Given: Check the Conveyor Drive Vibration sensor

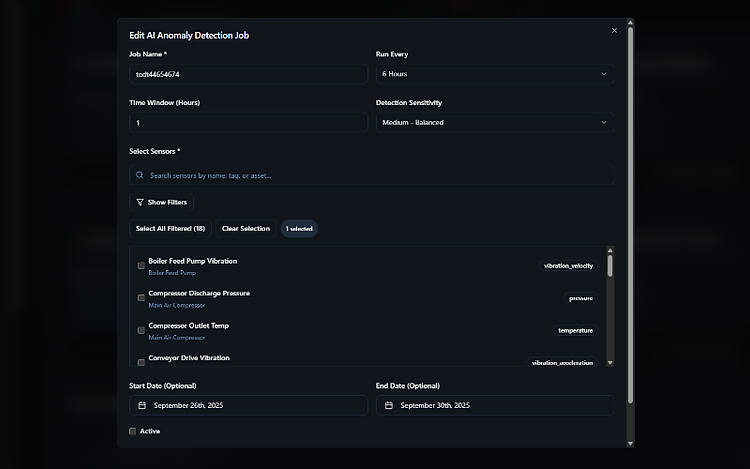Looking at the screenshot, I should click(141, 362).
